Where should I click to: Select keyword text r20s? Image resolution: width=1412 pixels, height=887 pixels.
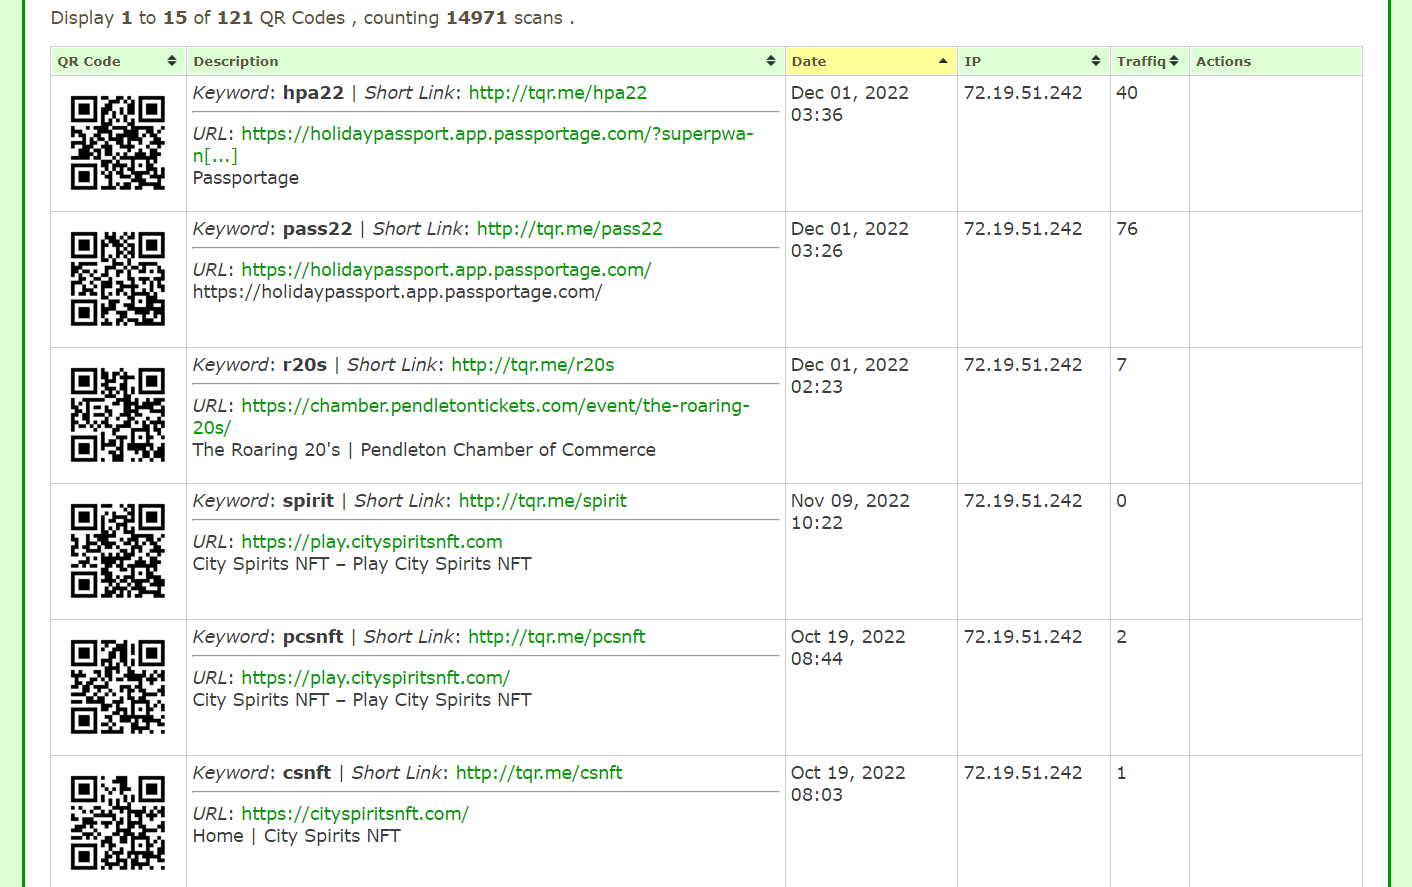click(305, 365)
